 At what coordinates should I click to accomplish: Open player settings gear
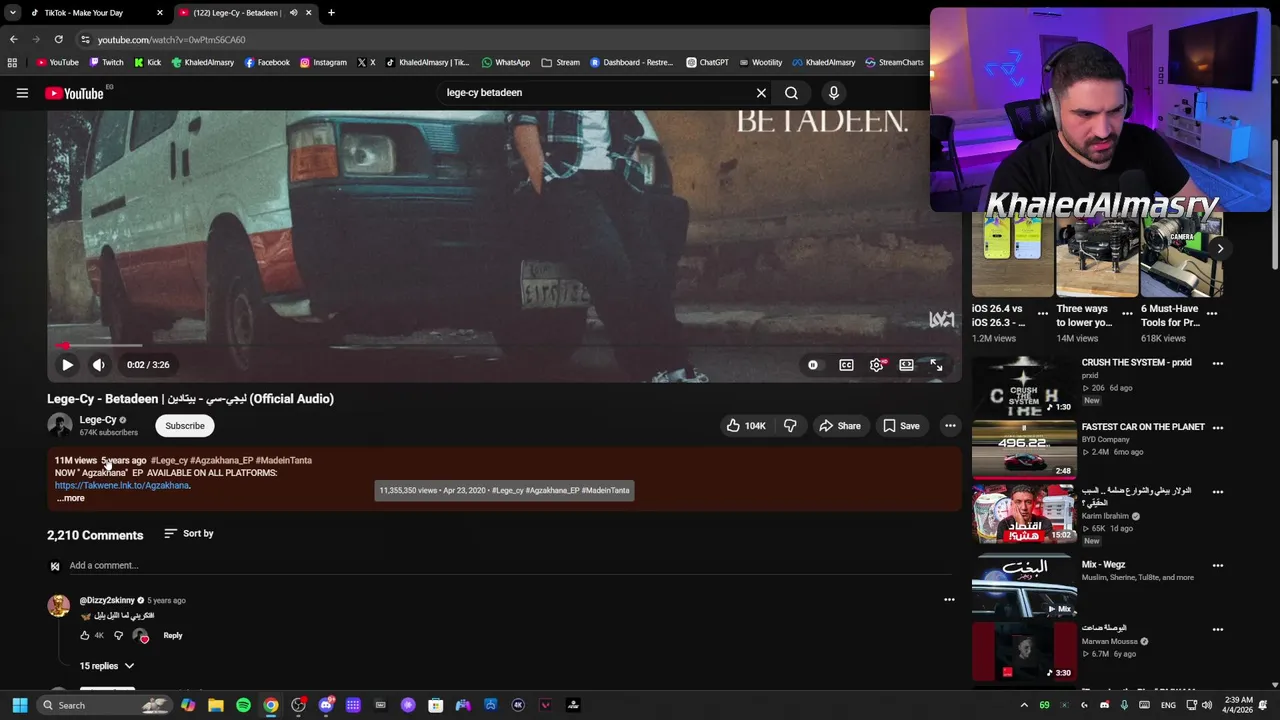pos(876,365)
